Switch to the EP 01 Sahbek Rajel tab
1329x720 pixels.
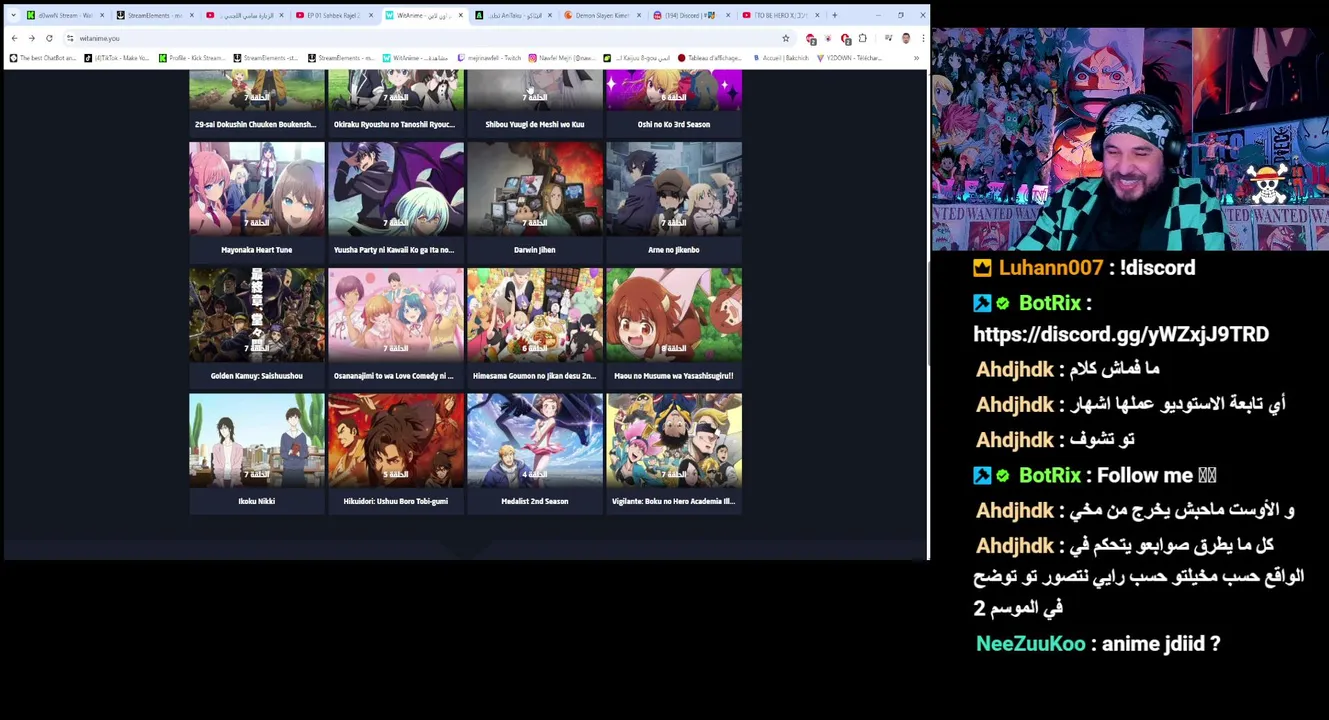[333, 15]
